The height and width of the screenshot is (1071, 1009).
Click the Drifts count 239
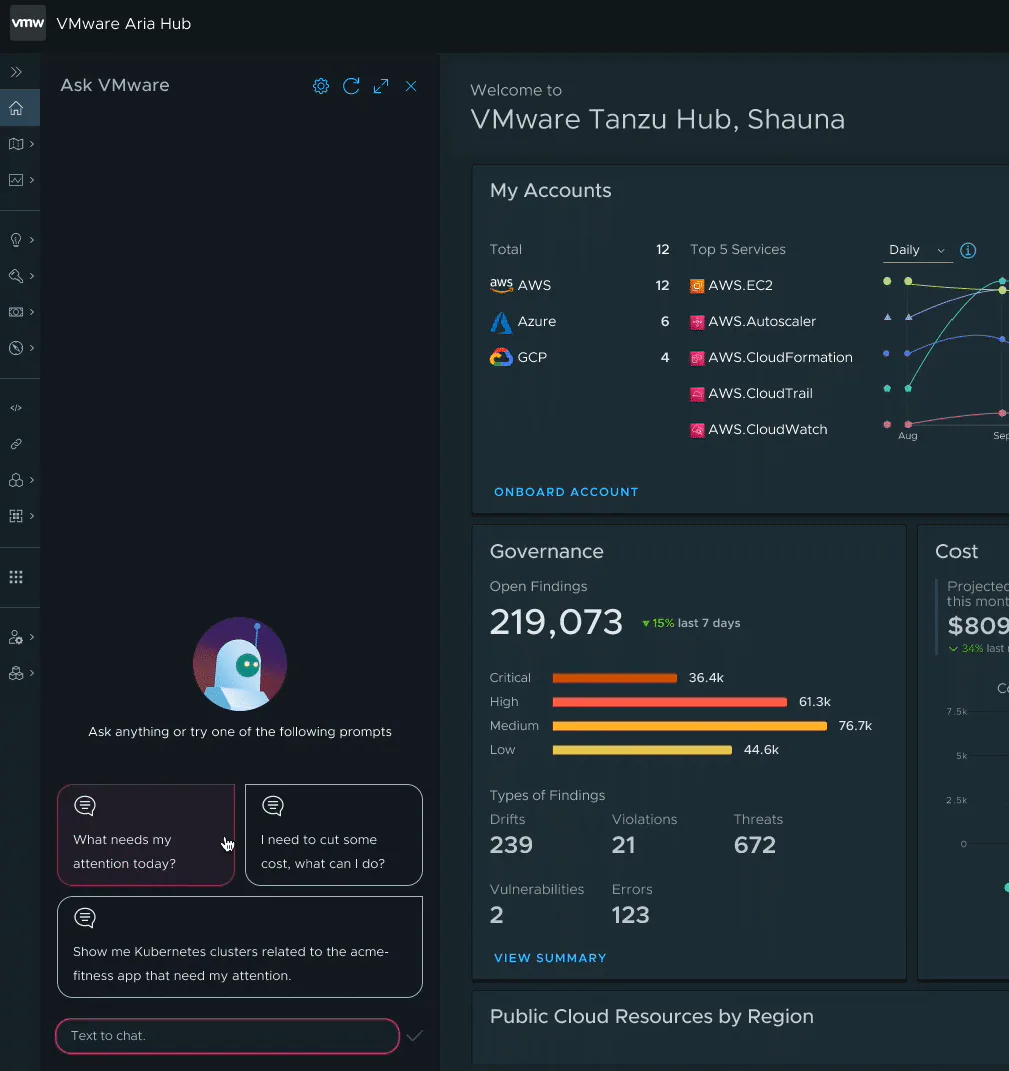tap(511, 846)
